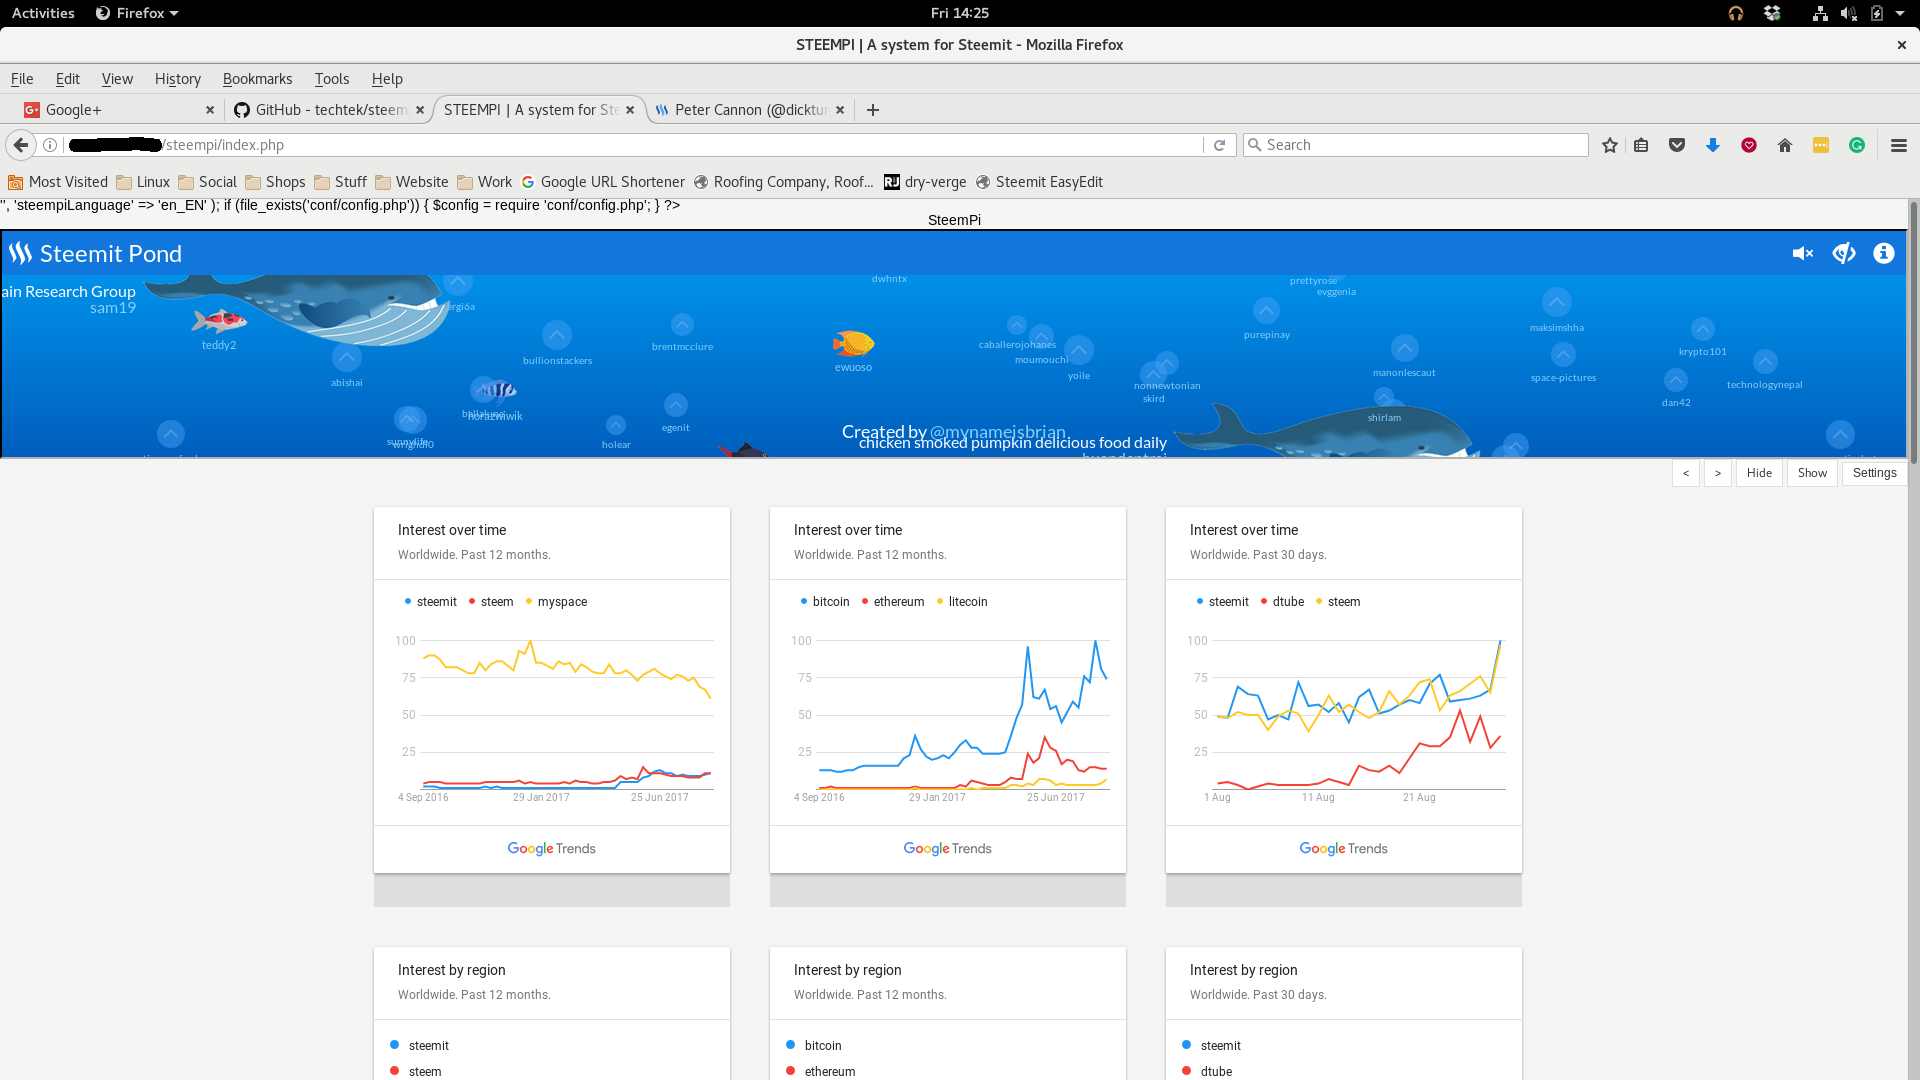Click the orange ewuoso fish
The width and height of the screenshot is (1920, 1080).
[x=853, y=344]
